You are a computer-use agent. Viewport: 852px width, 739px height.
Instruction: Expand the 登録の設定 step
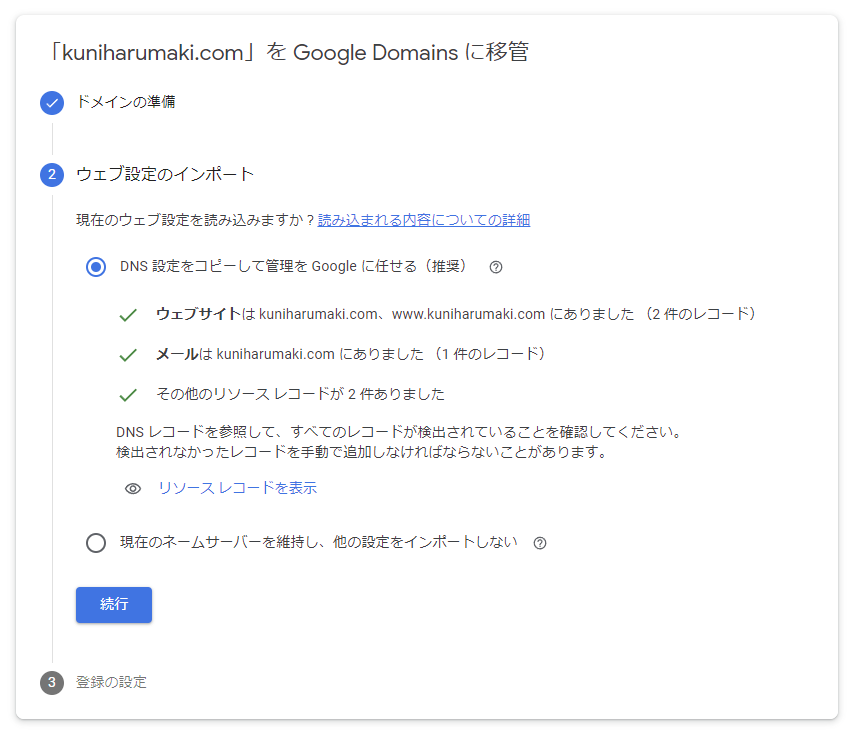tap(111, 682)
